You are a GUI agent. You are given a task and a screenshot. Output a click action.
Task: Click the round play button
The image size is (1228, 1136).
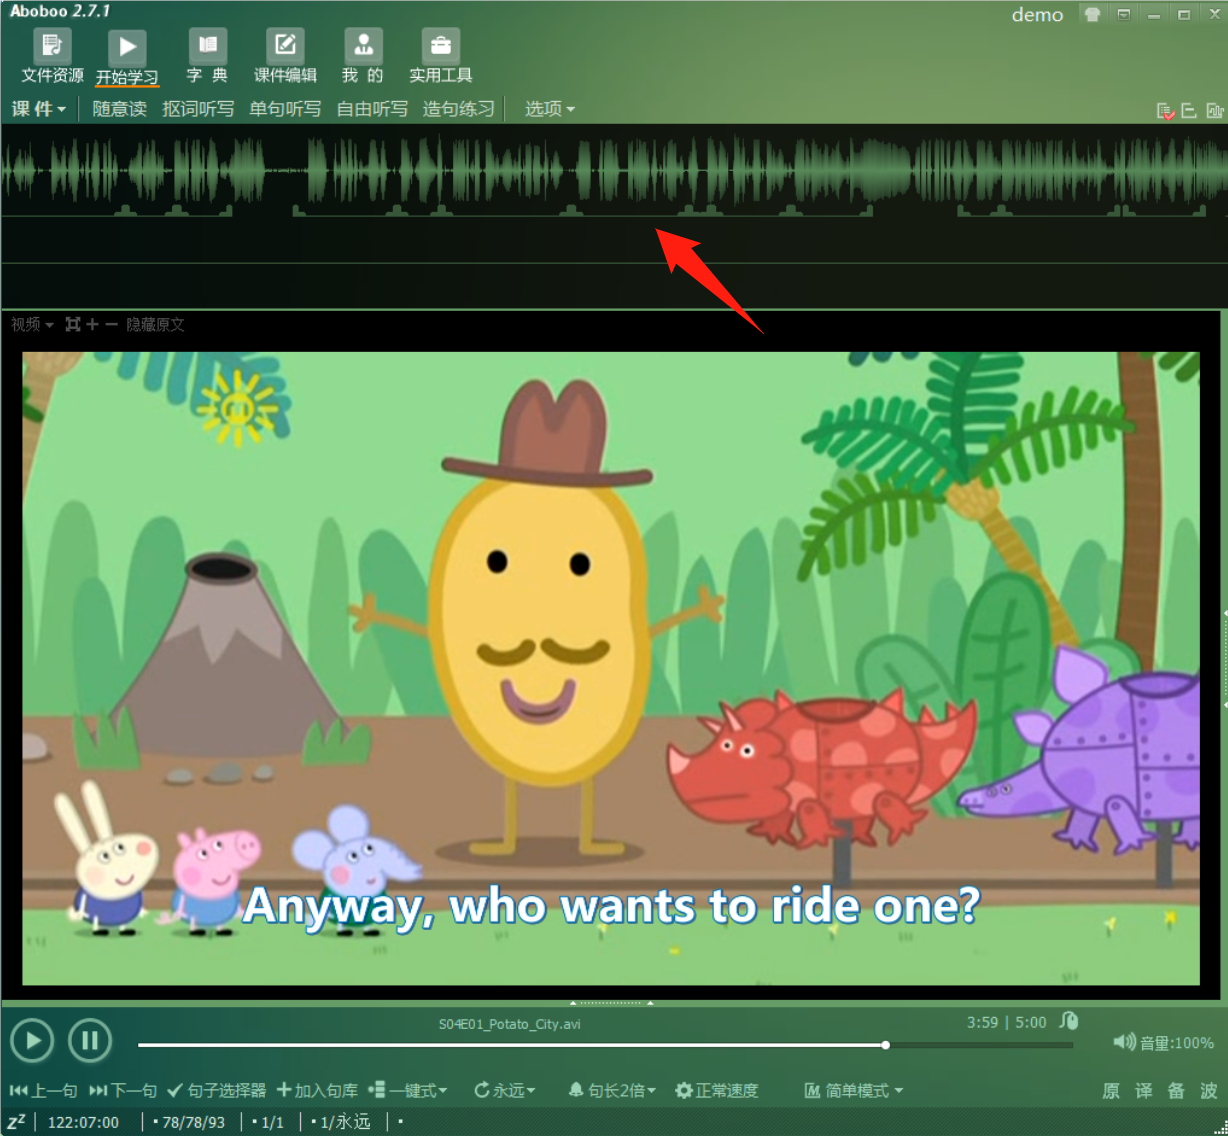(32, 1041)
